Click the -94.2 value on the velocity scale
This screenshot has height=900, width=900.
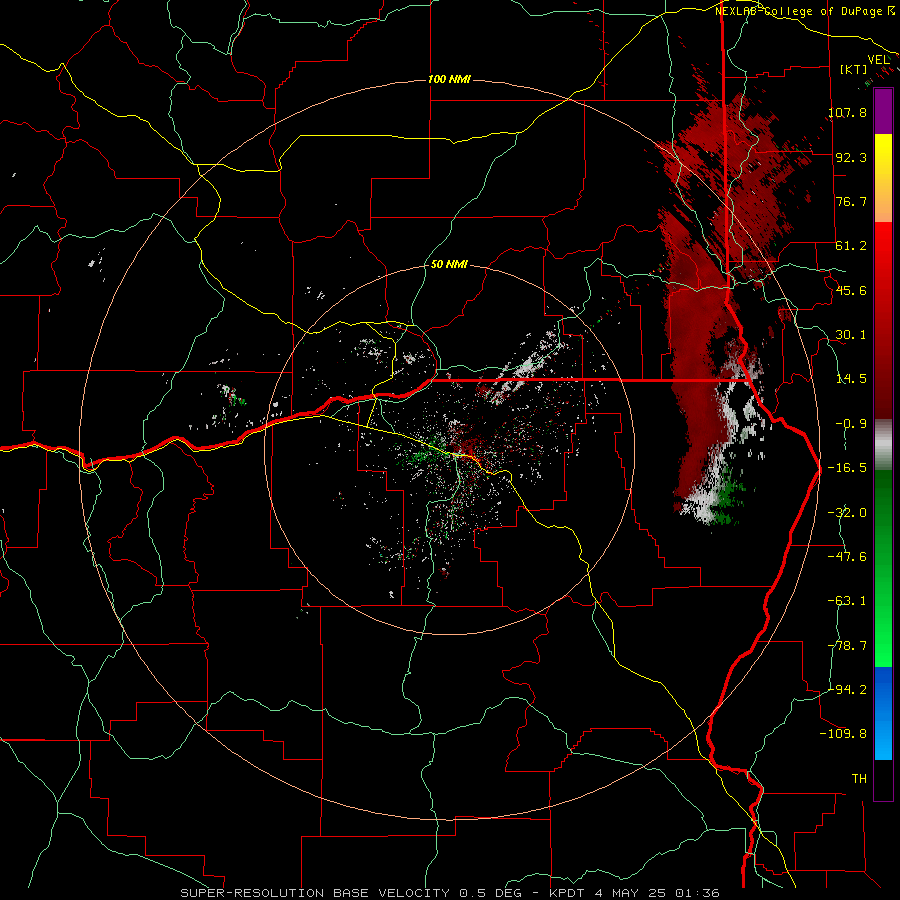tap(848, 689)
